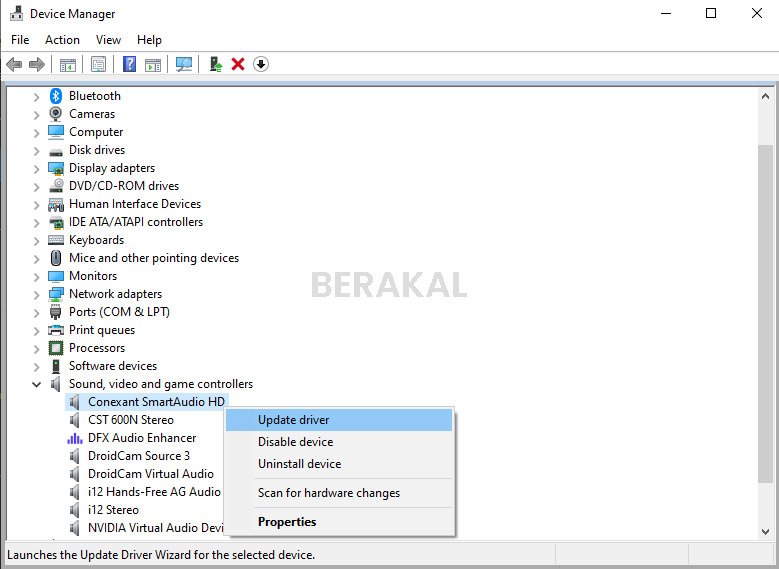Expand the Network adapters category
Screen dimensions: 779x569
[x=36, y=295]
